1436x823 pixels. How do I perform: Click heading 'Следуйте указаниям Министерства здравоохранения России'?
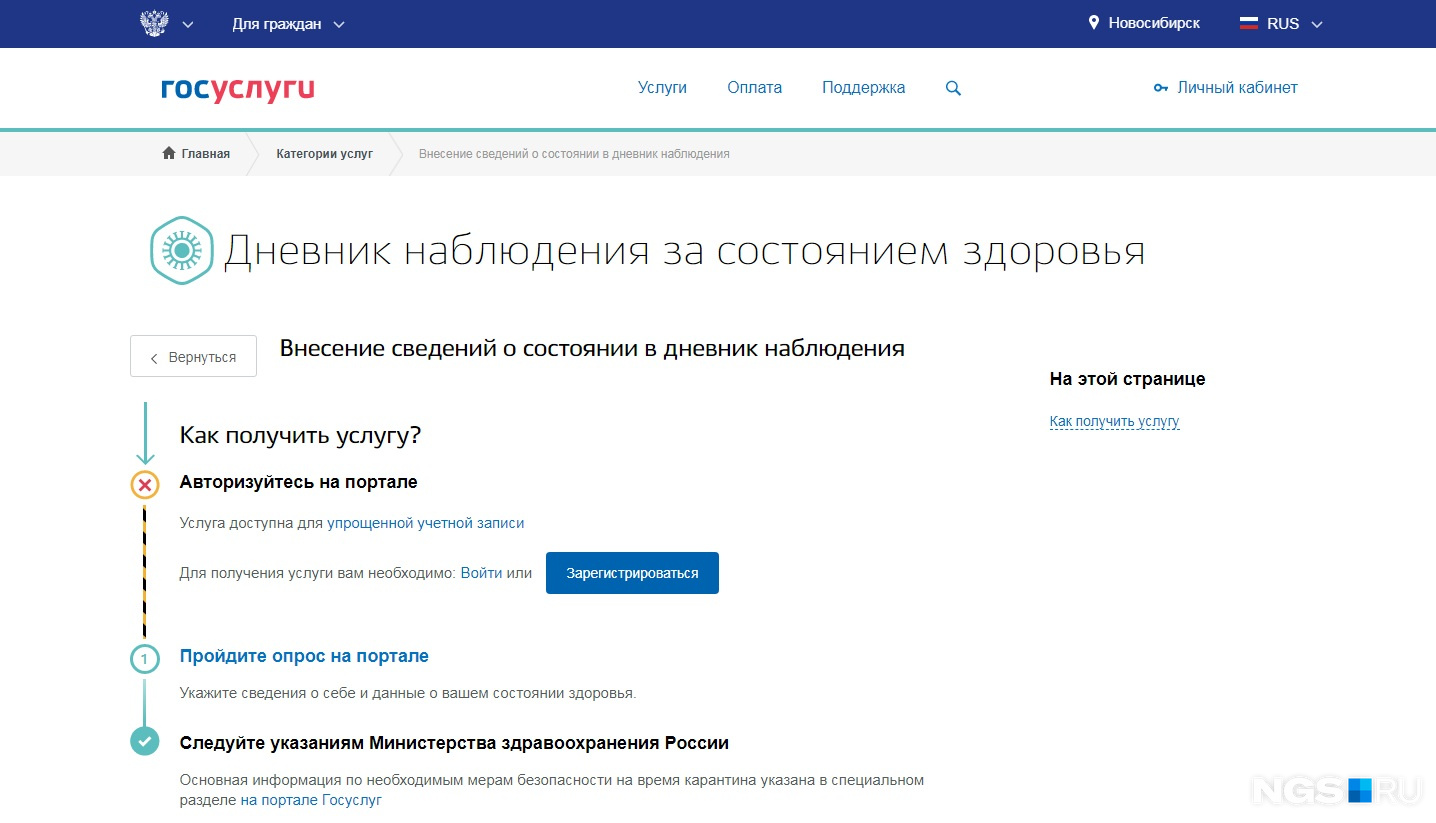[x=454, y=743]
